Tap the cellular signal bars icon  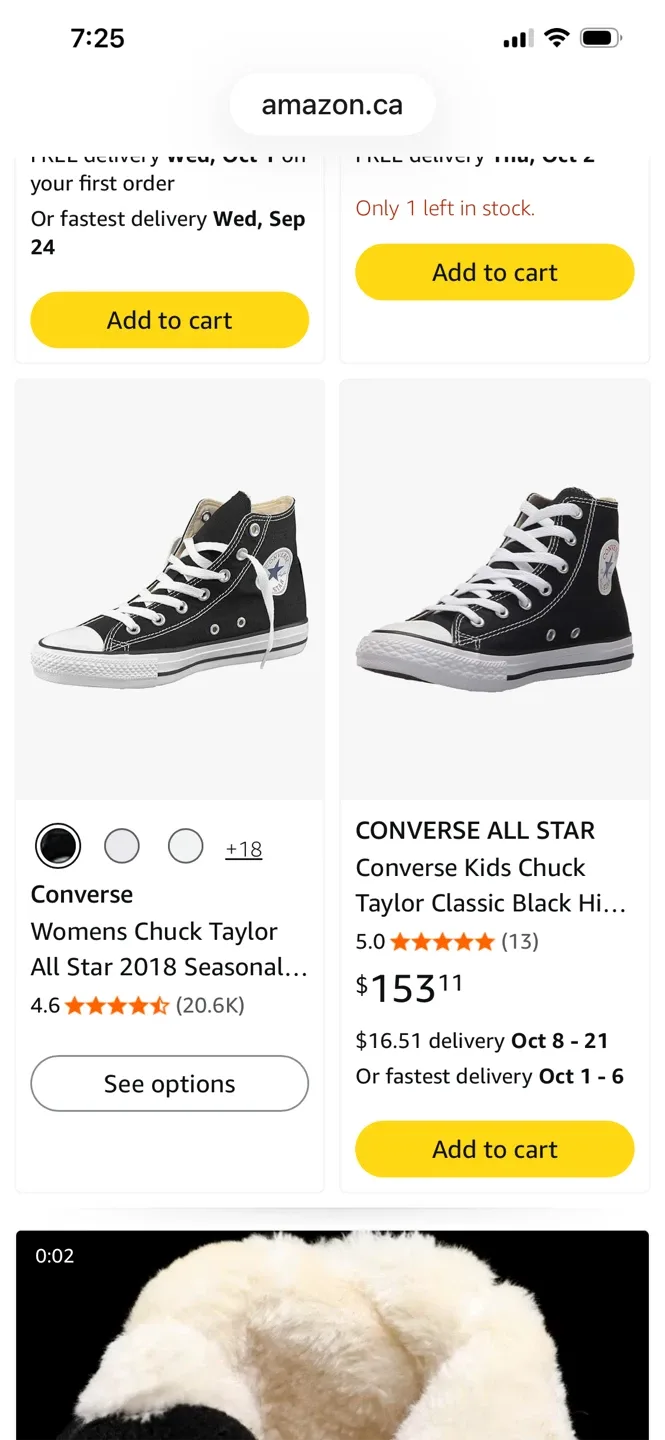(x=516, y=37)
